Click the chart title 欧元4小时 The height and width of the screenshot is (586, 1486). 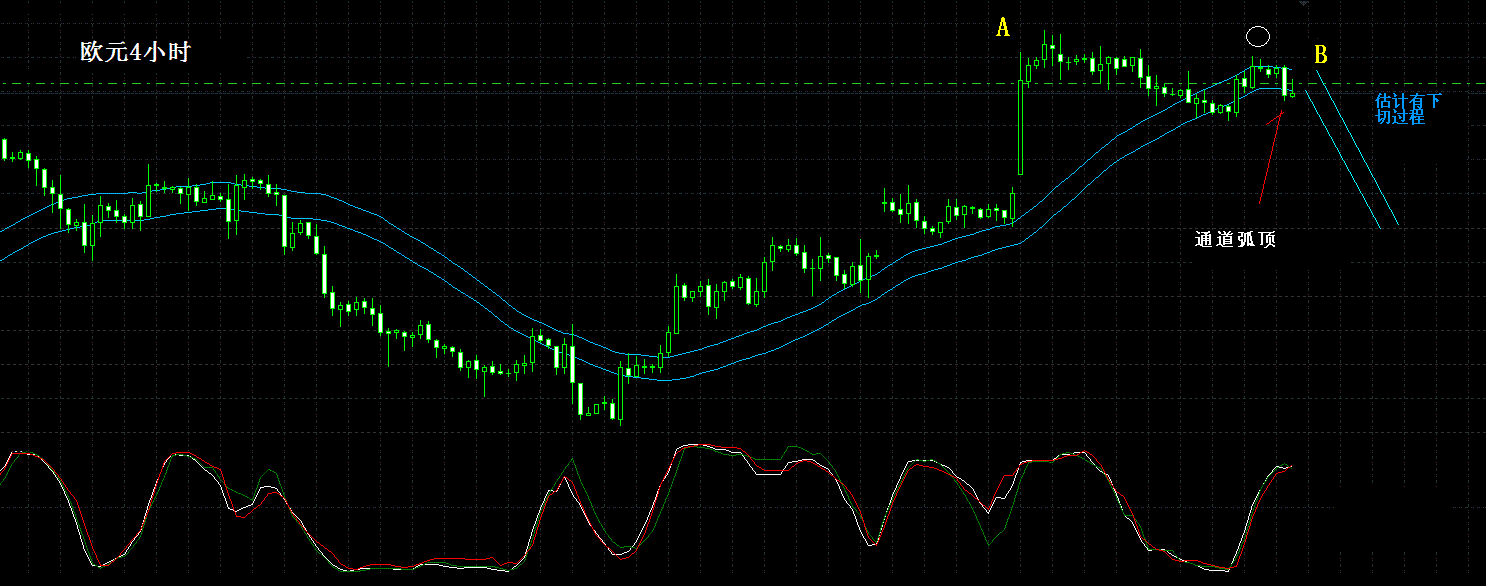tap(135, 53)
